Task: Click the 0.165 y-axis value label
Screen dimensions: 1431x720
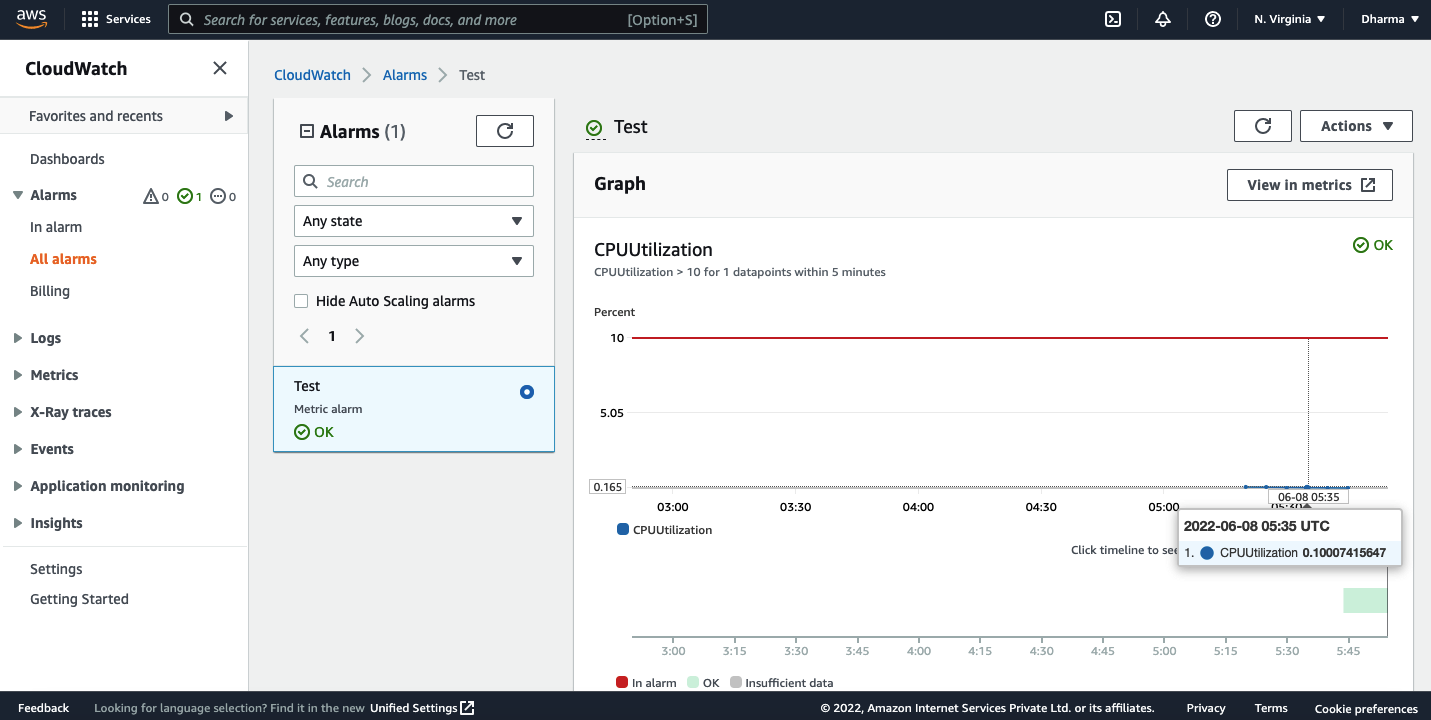Action: tap(608, 487)
